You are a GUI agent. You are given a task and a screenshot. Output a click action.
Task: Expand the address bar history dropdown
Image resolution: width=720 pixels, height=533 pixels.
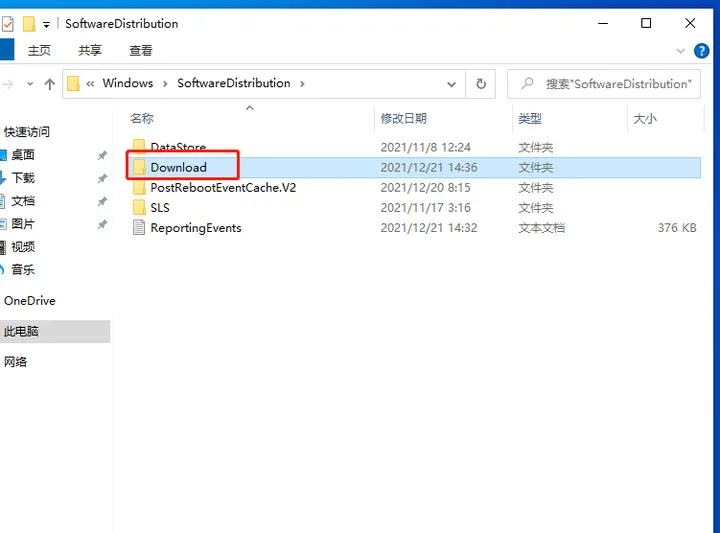pos(451,84)
